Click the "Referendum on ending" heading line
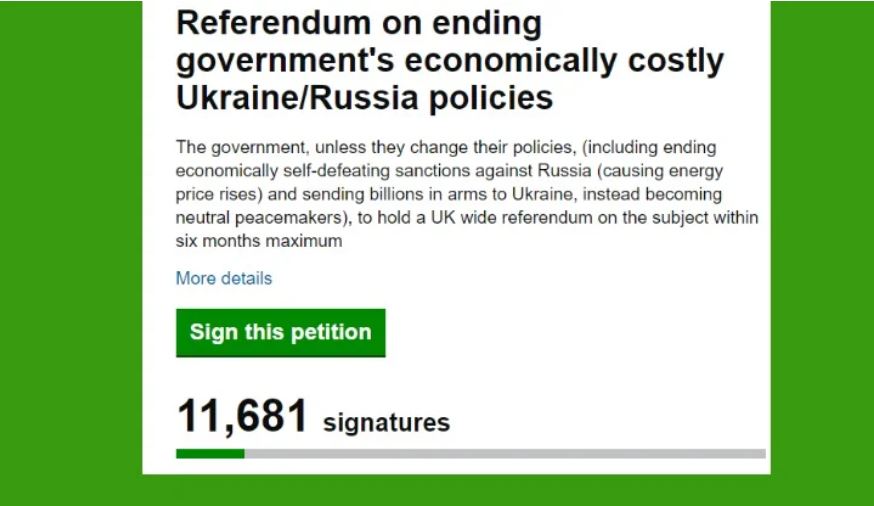Viewport: 874px width, 506px height. [358, 24]
